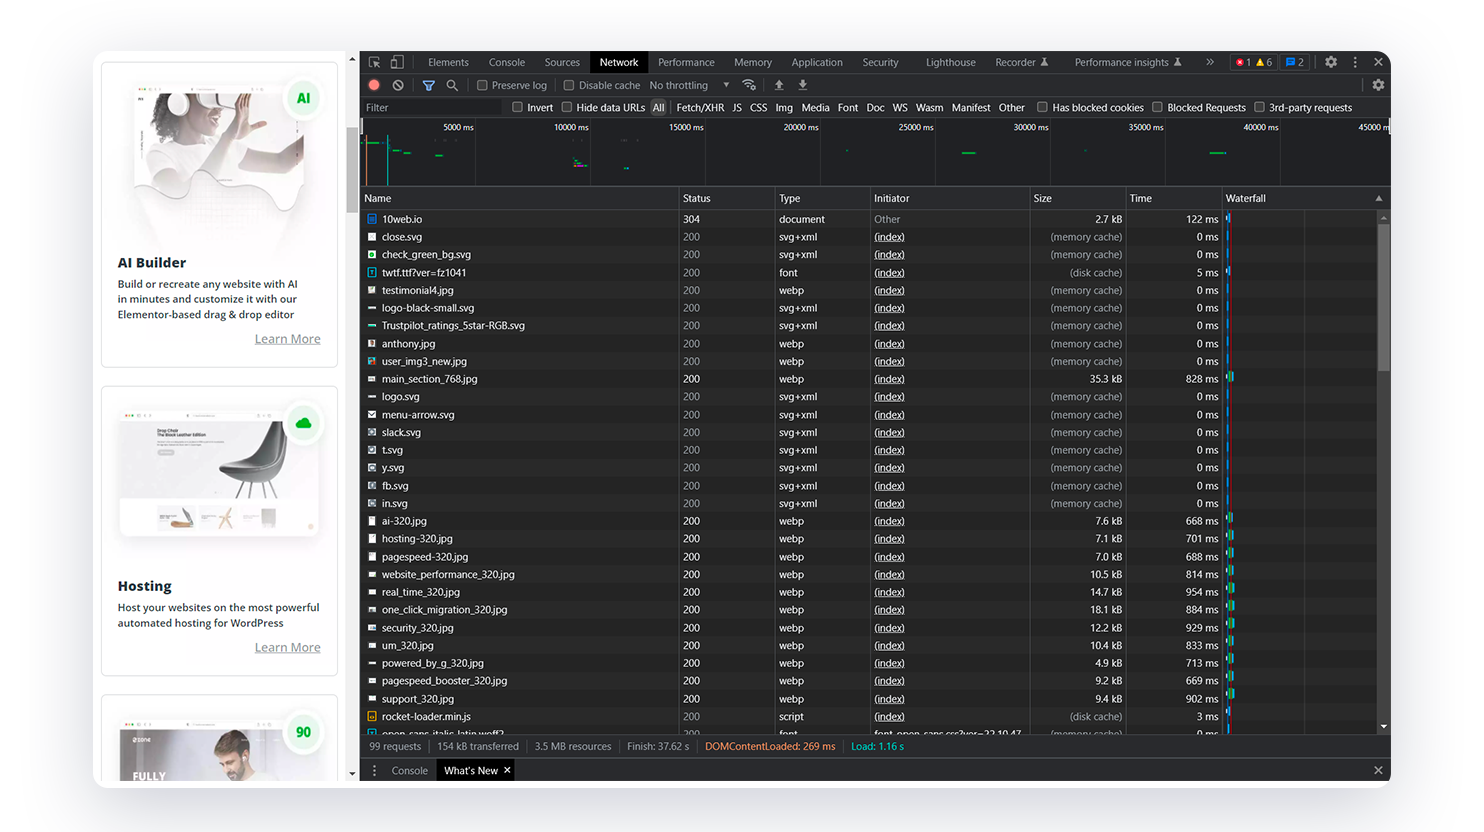The width and height of the screenshot is (1484, 832).
Task: Open the three-dot DevTools menu
Action: [1356, 62]
